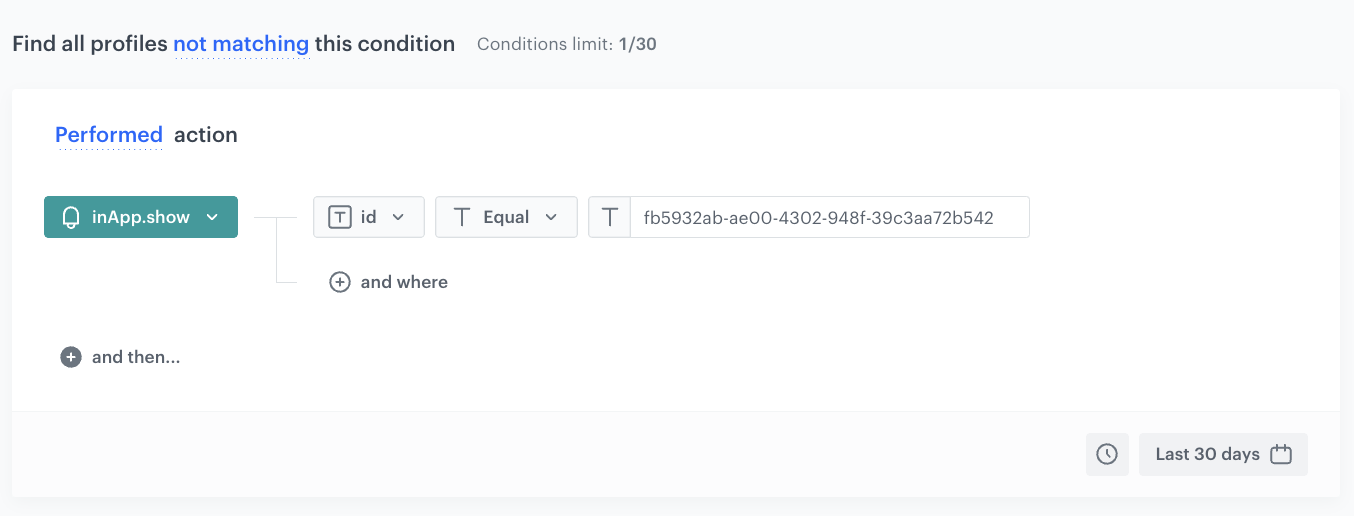
Task: Add a funnel step with 'and then...'
Action: pyautogui.click(x=136, y=357)
